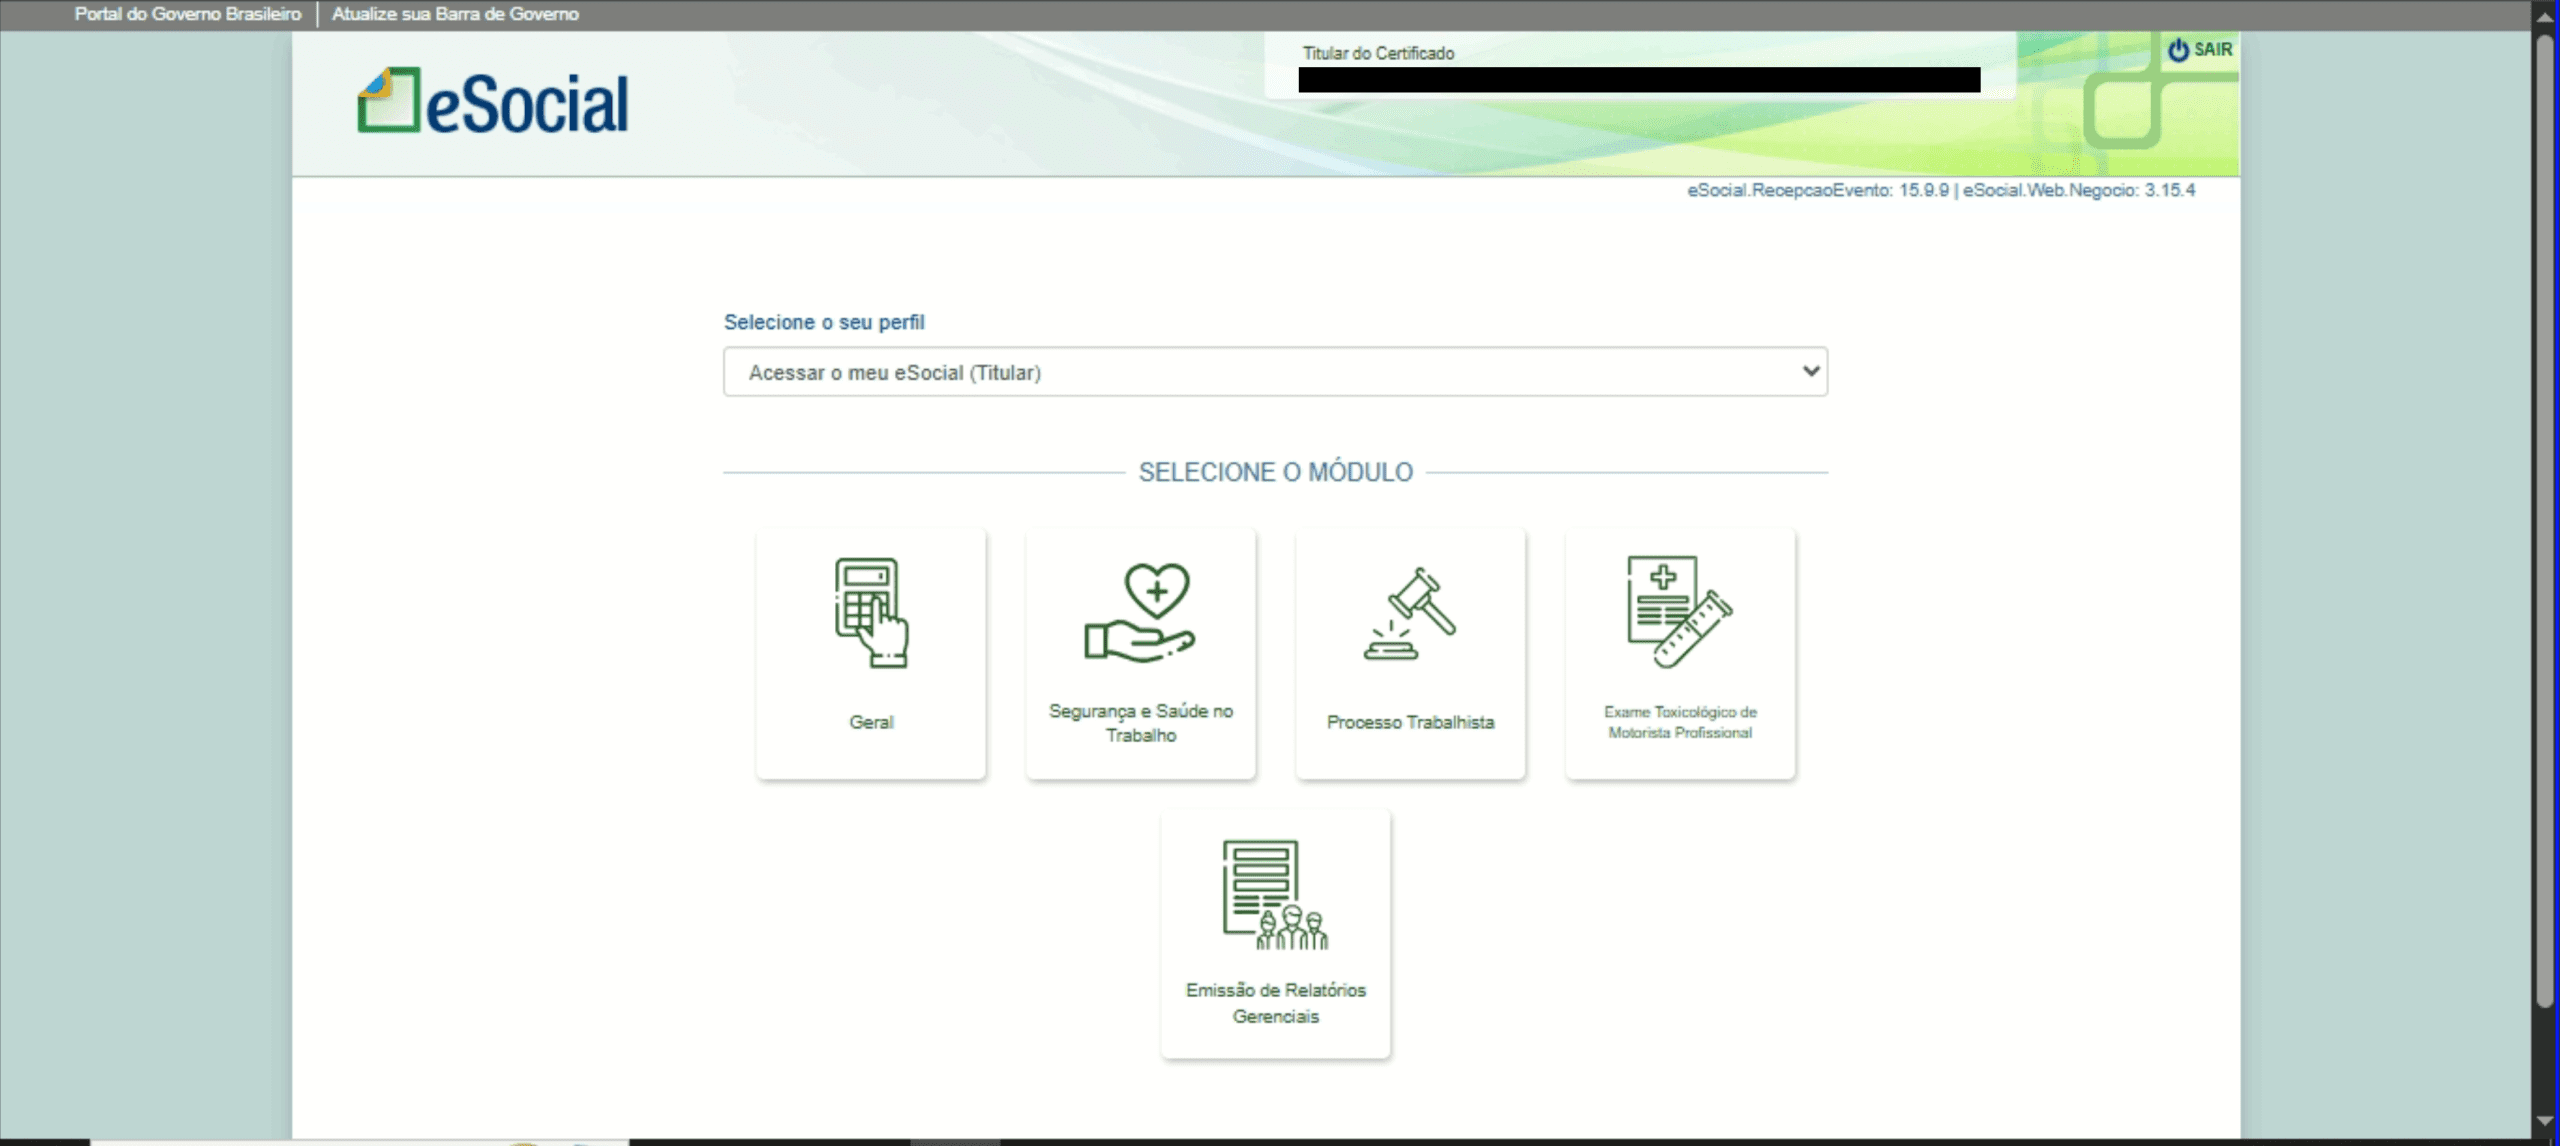Viewport: 2560px width, 1146px height.
Task: Click the 'Geral' module label
Action: click(871, 722)
